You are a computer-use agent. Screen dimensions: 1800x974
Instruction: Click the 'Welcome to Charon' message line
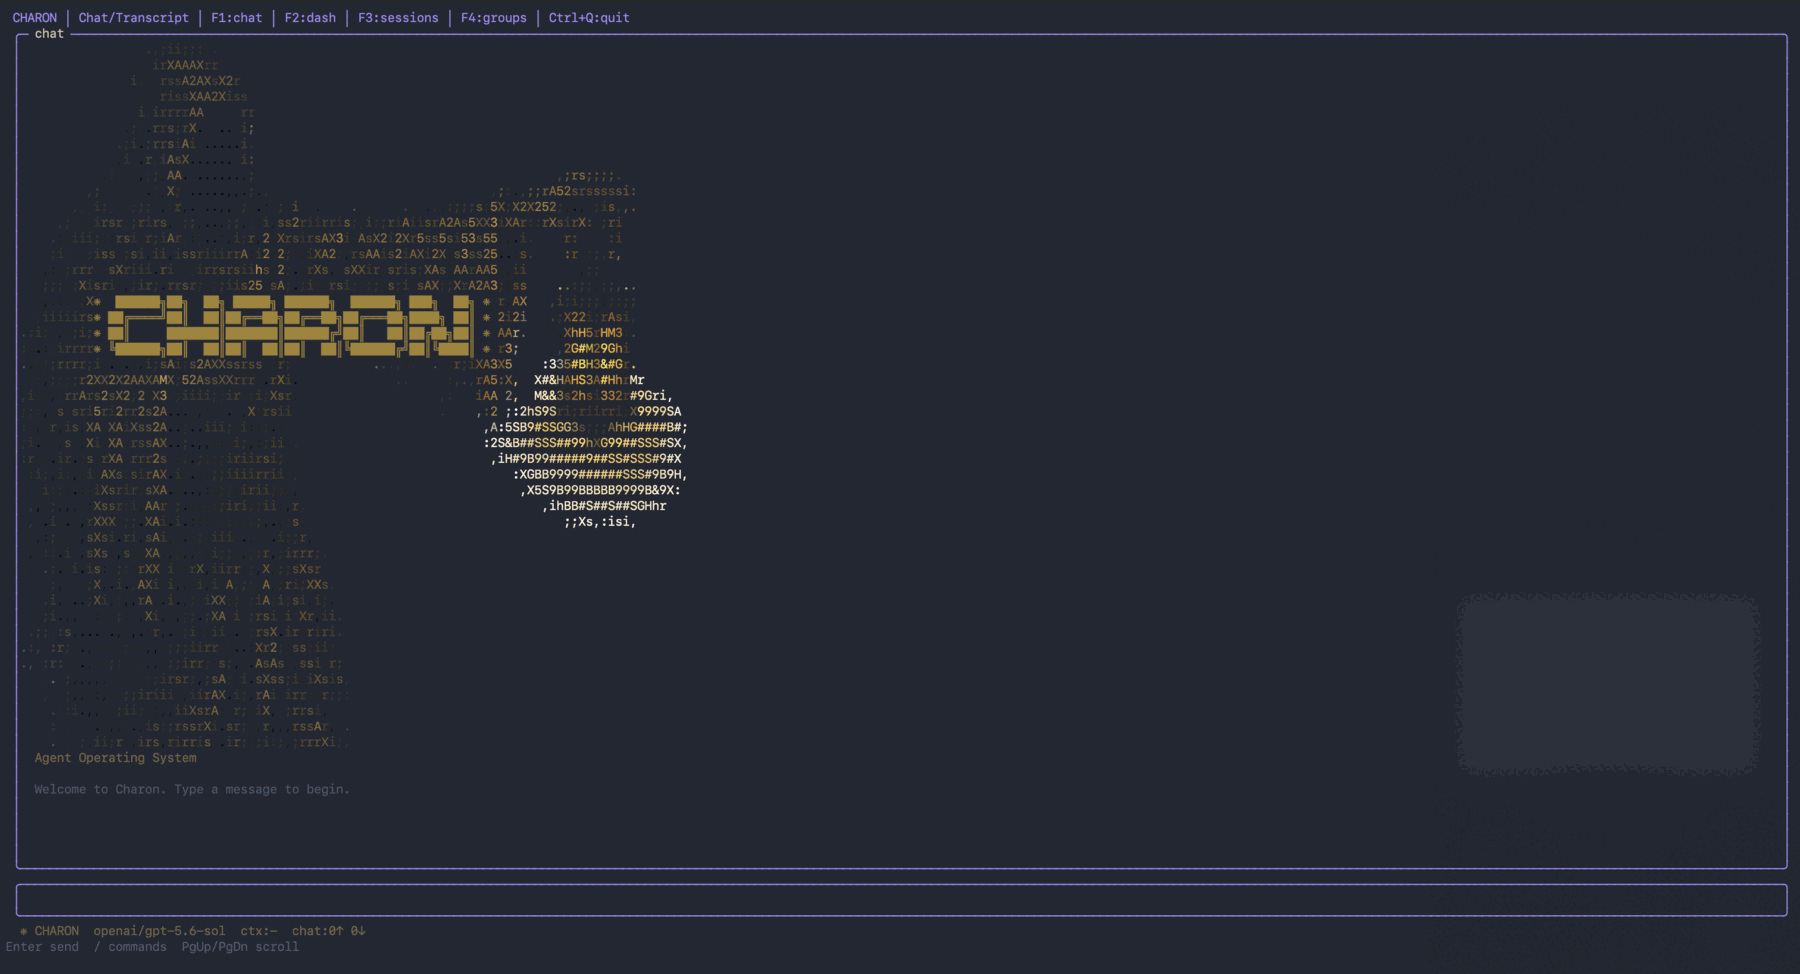(x=192, y=790)
